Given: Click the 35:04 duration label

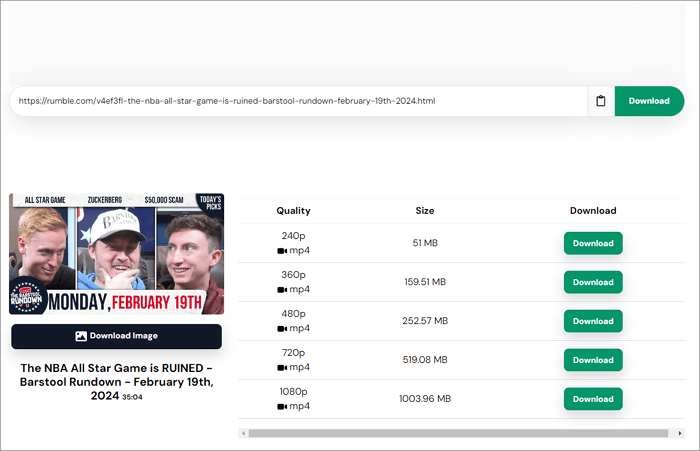Looking at the screenshot, I should [132, 397].
